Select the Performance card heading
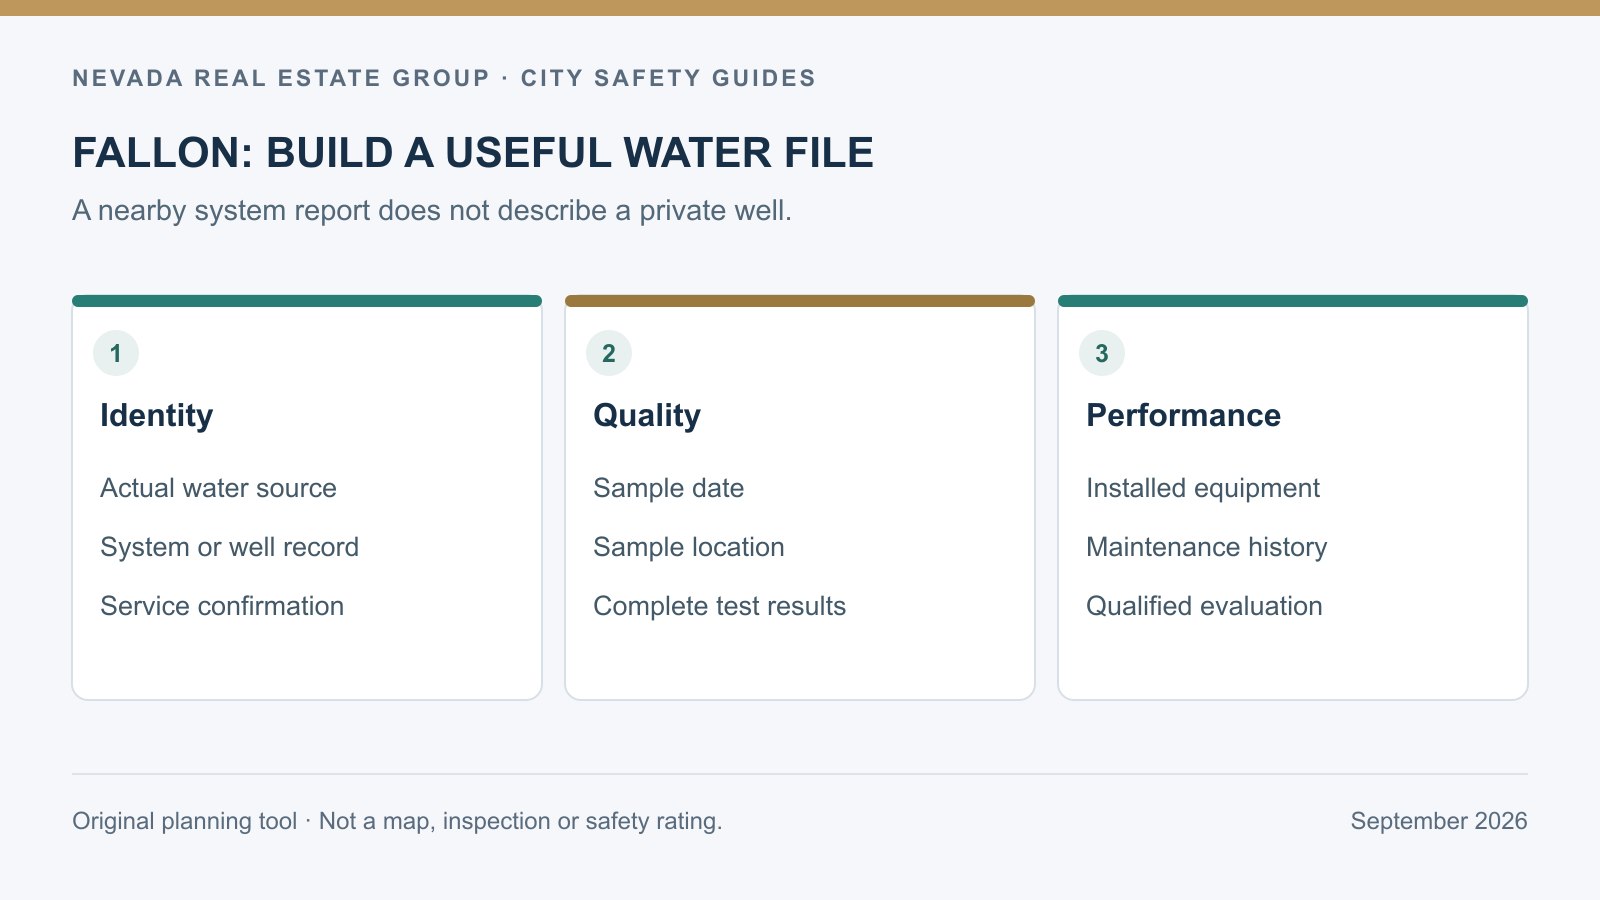Image resolution: width=1600 pixels, height=900 pixels. [1184, 415]
